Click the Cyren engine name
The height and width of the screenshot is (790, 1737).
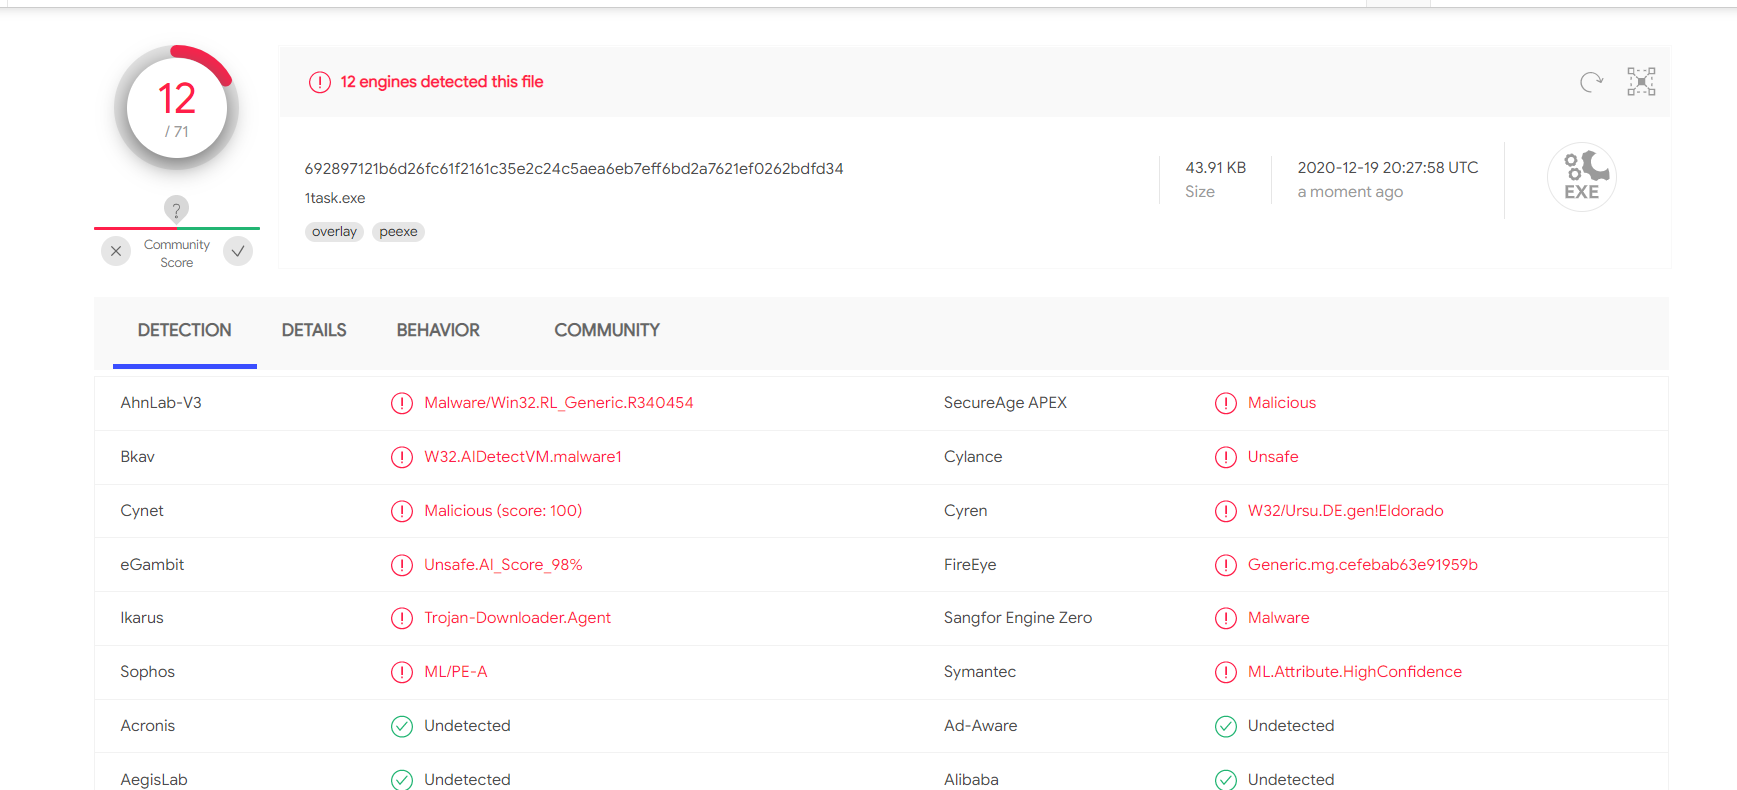tap(965, 511)
